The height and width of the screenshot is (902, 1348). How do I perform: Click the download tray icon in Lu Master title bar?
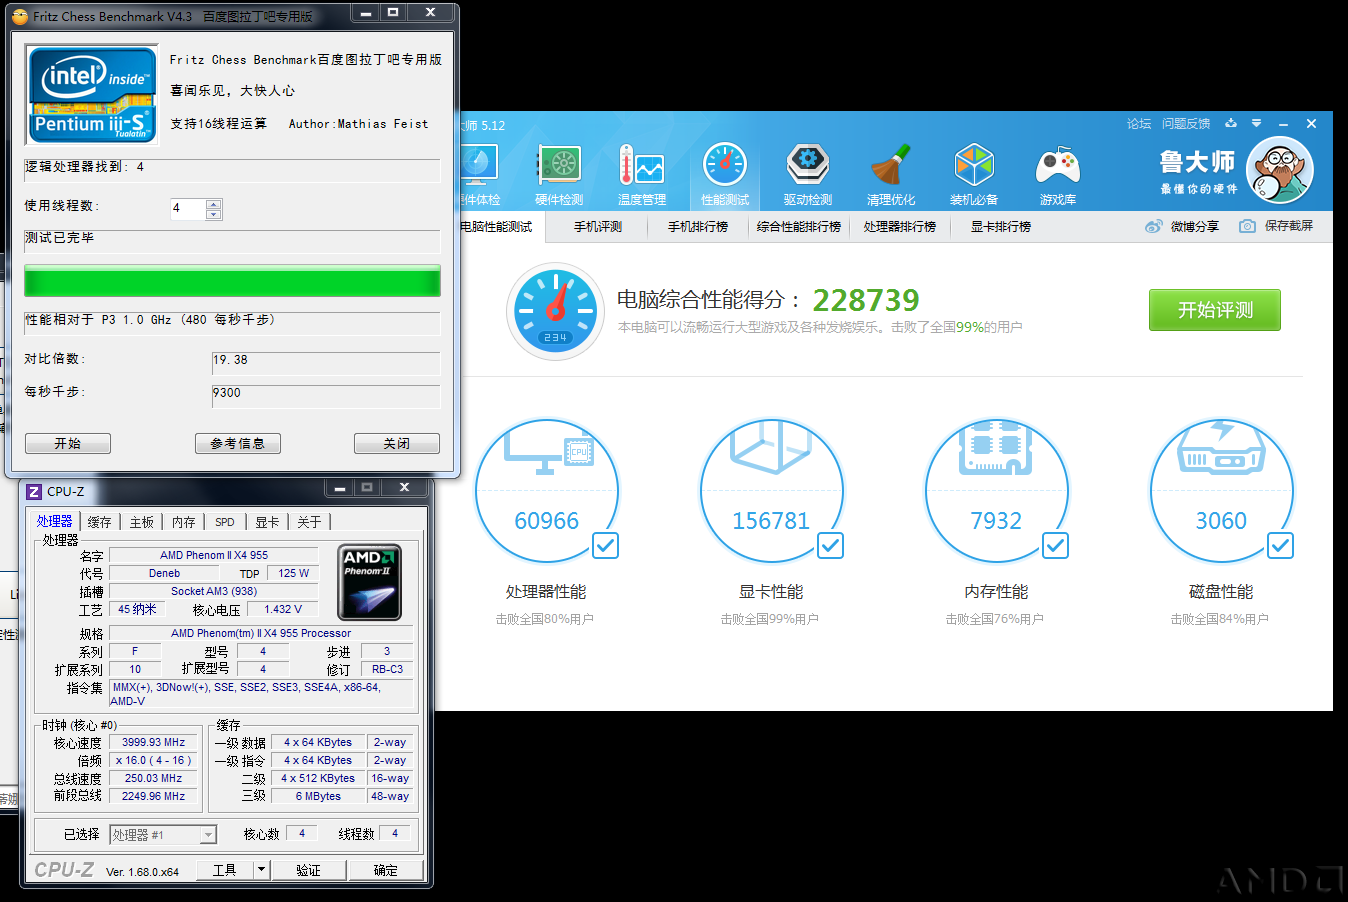click(x=1231, y=124)
